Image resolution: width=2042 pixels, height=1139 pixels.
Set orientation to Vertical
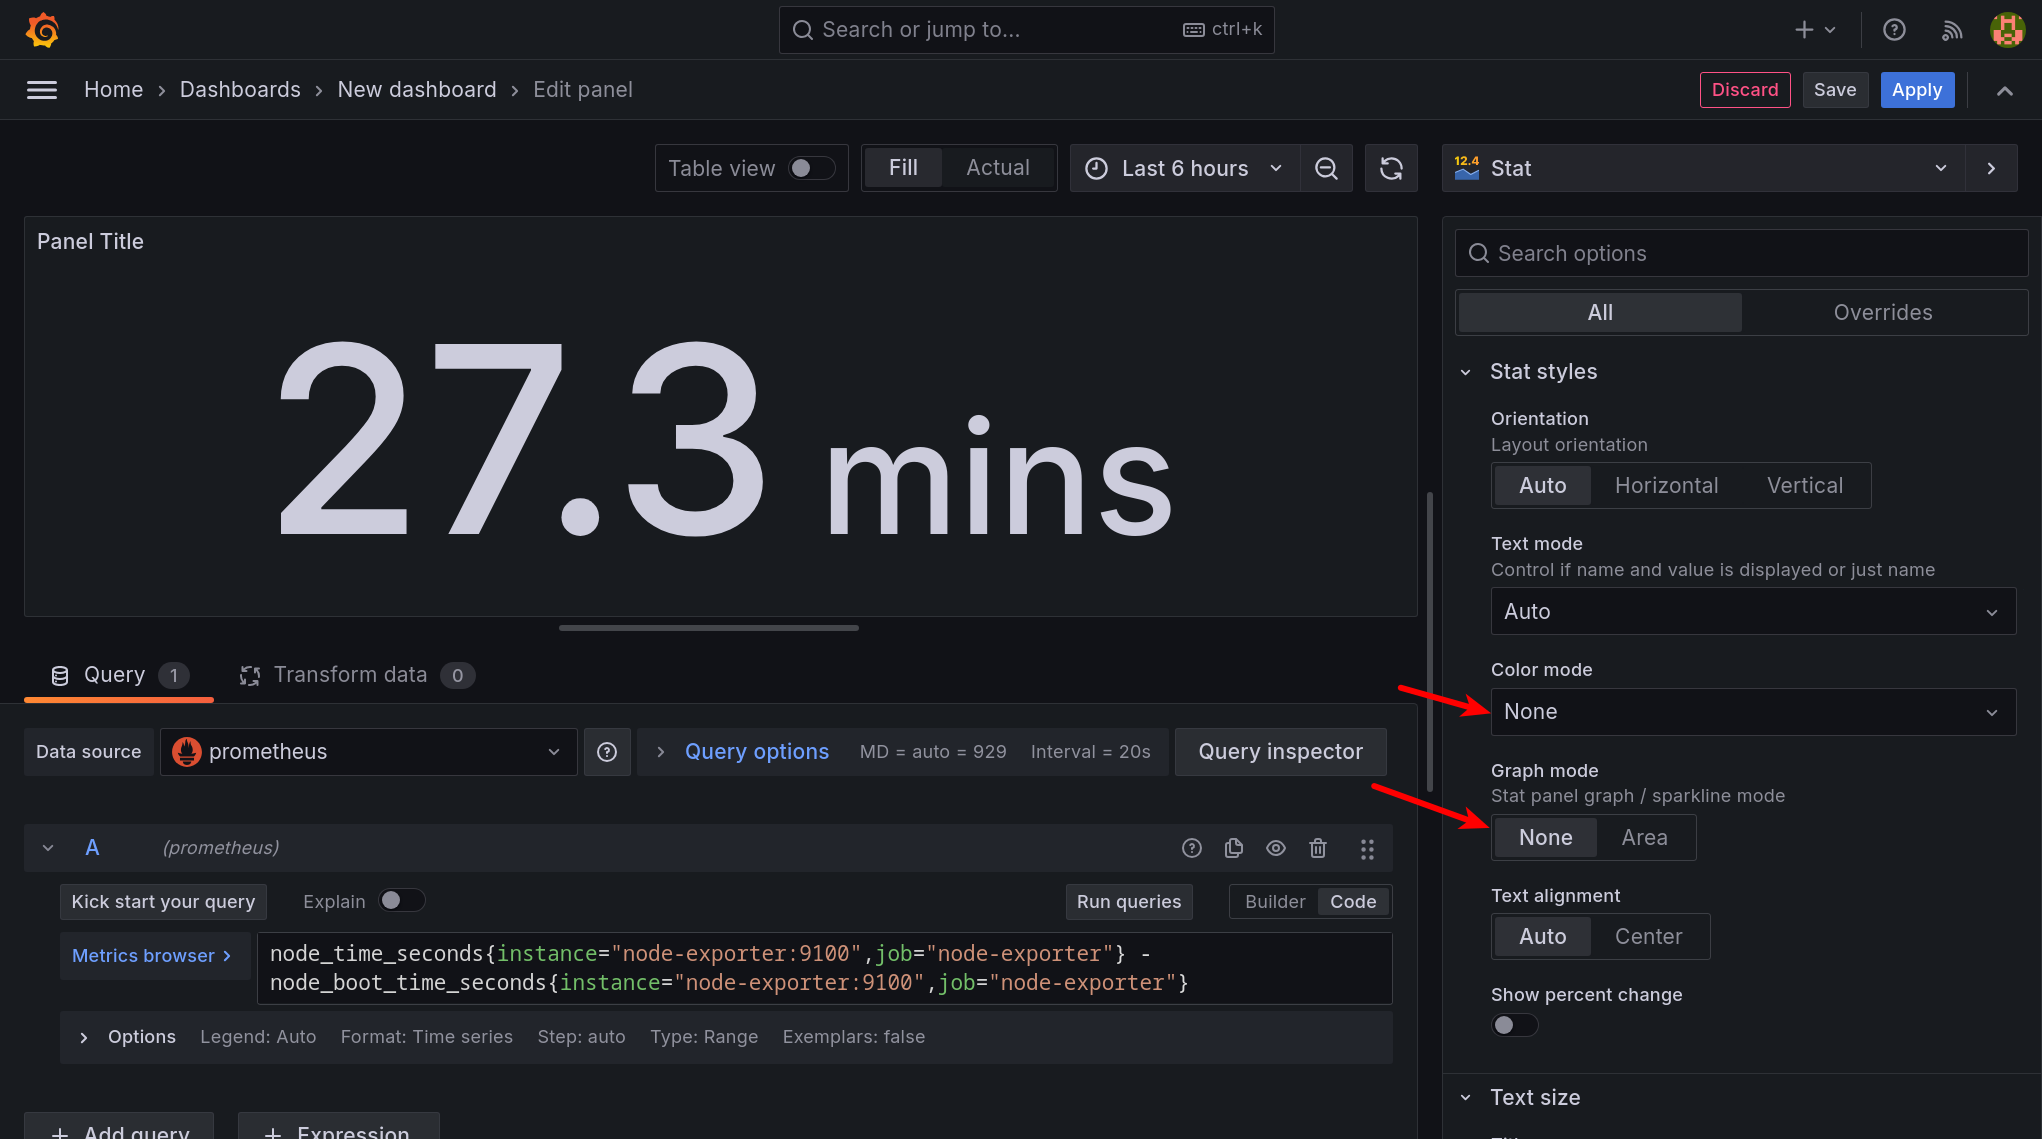tap(1805, 486)
